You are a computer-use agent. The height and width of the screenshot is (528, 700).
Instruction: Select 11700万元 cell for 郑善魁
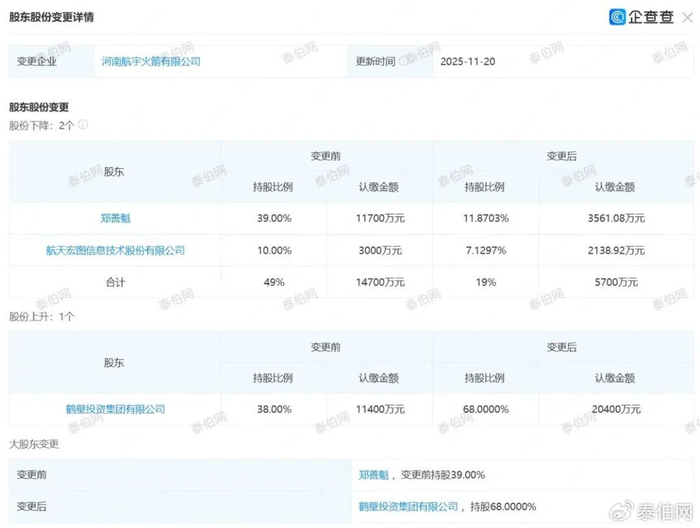[380, 218]
